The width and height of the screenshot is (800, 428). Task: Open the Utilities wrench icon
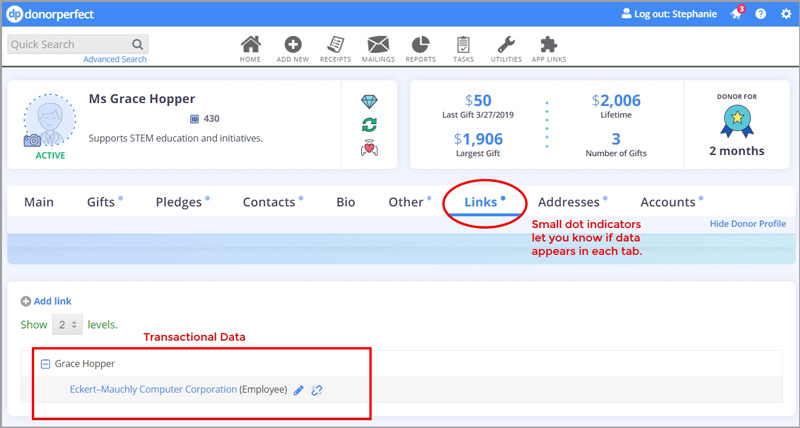[506, 45]
